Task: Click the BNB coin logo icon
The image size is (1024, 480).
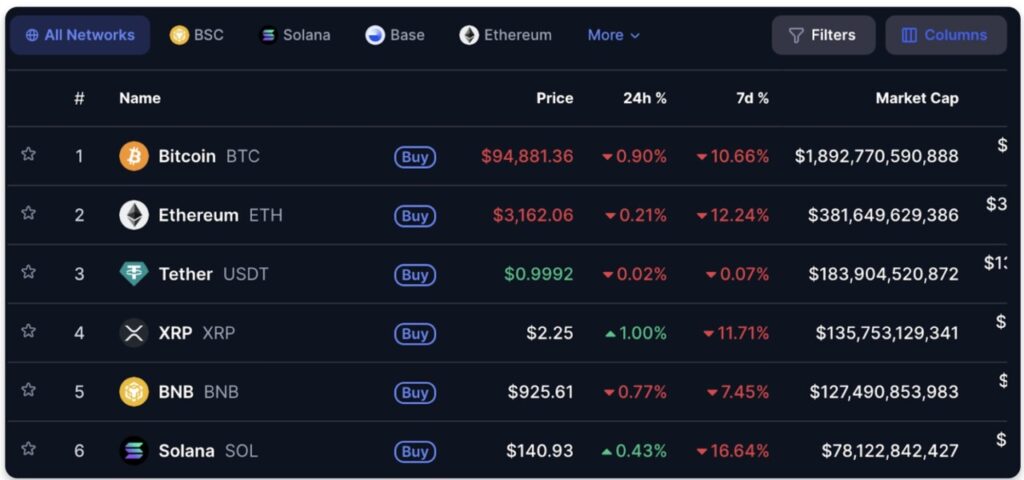Action: (134, 392)
